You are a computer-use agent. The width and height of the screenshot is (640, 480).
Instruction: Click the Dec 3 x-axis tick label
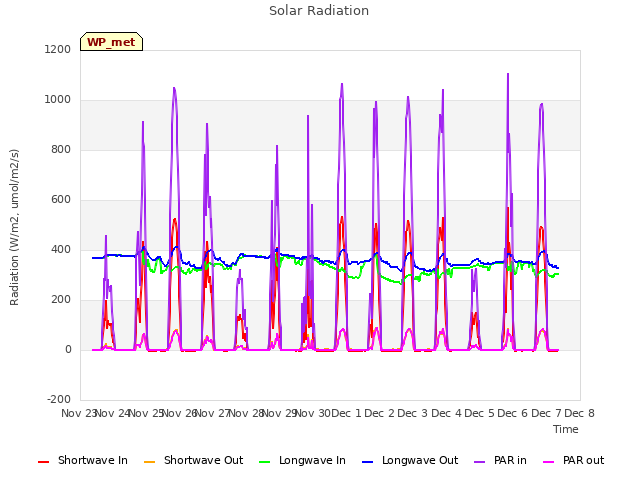(413, 413)
